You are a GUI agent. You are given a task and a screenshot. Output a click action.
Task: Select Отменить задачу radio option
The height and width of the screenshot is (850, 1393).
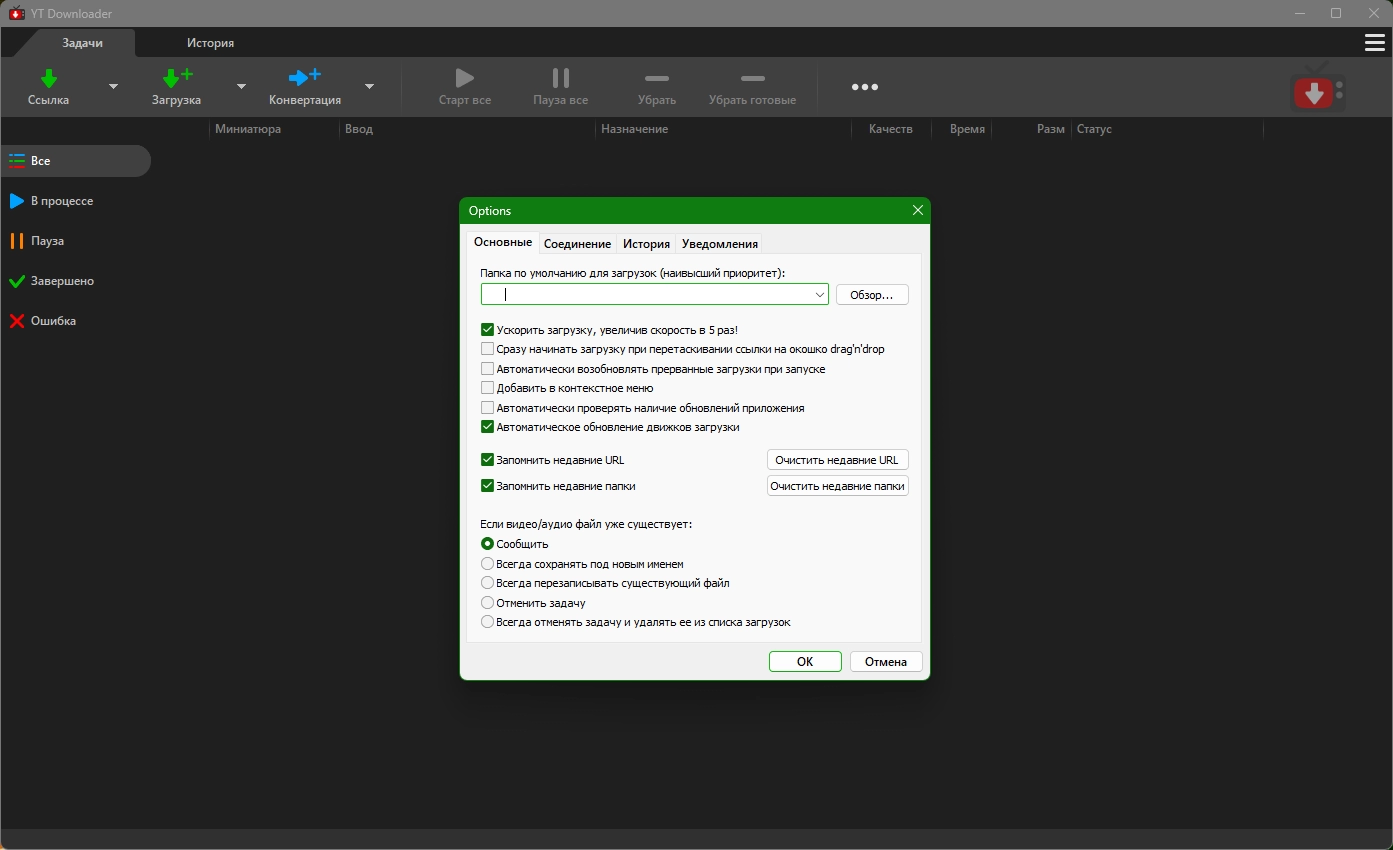(x=488, y=603)
